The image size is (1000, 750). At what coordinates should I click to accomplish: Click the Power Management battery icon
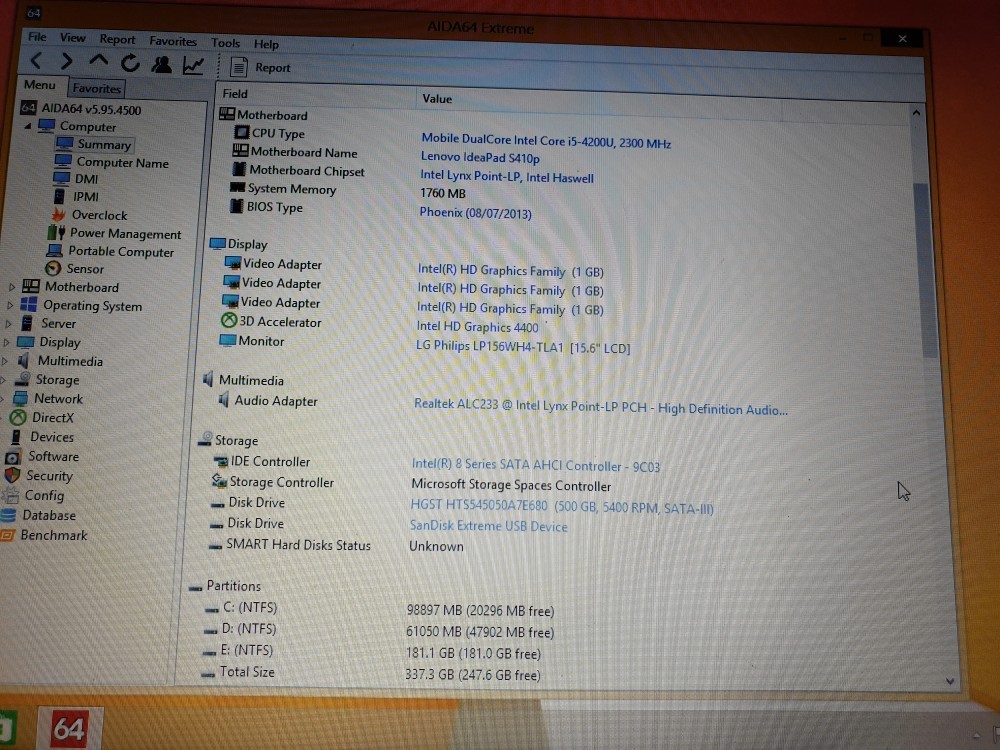57,233
